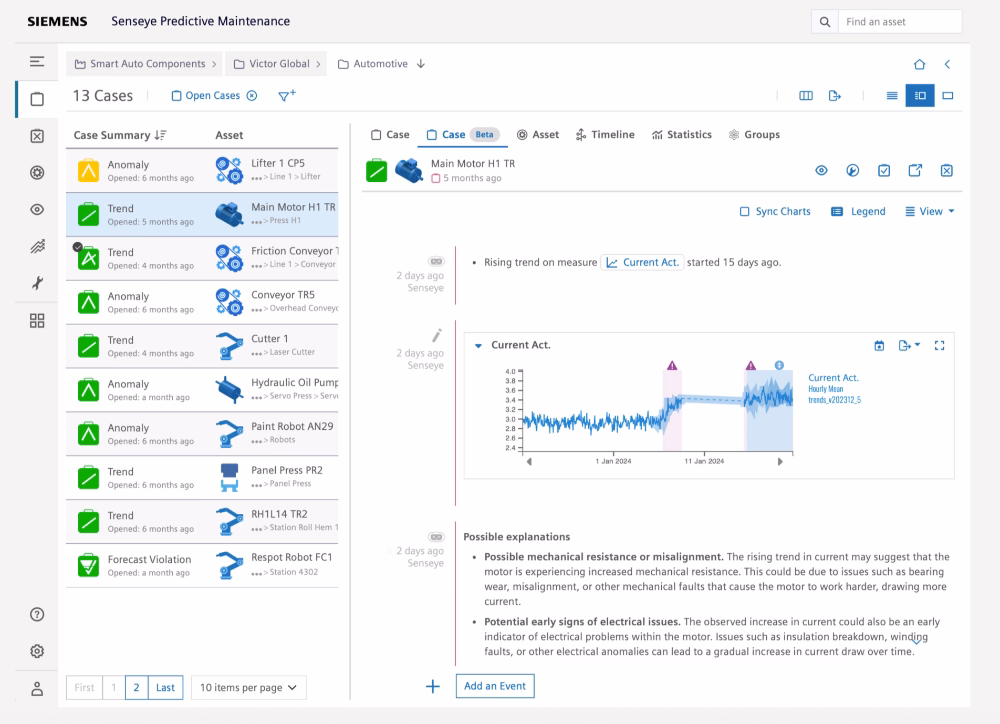Select Respot Robot FC1 forecast violation
The image size is (1000, 724).
[202, 565]
